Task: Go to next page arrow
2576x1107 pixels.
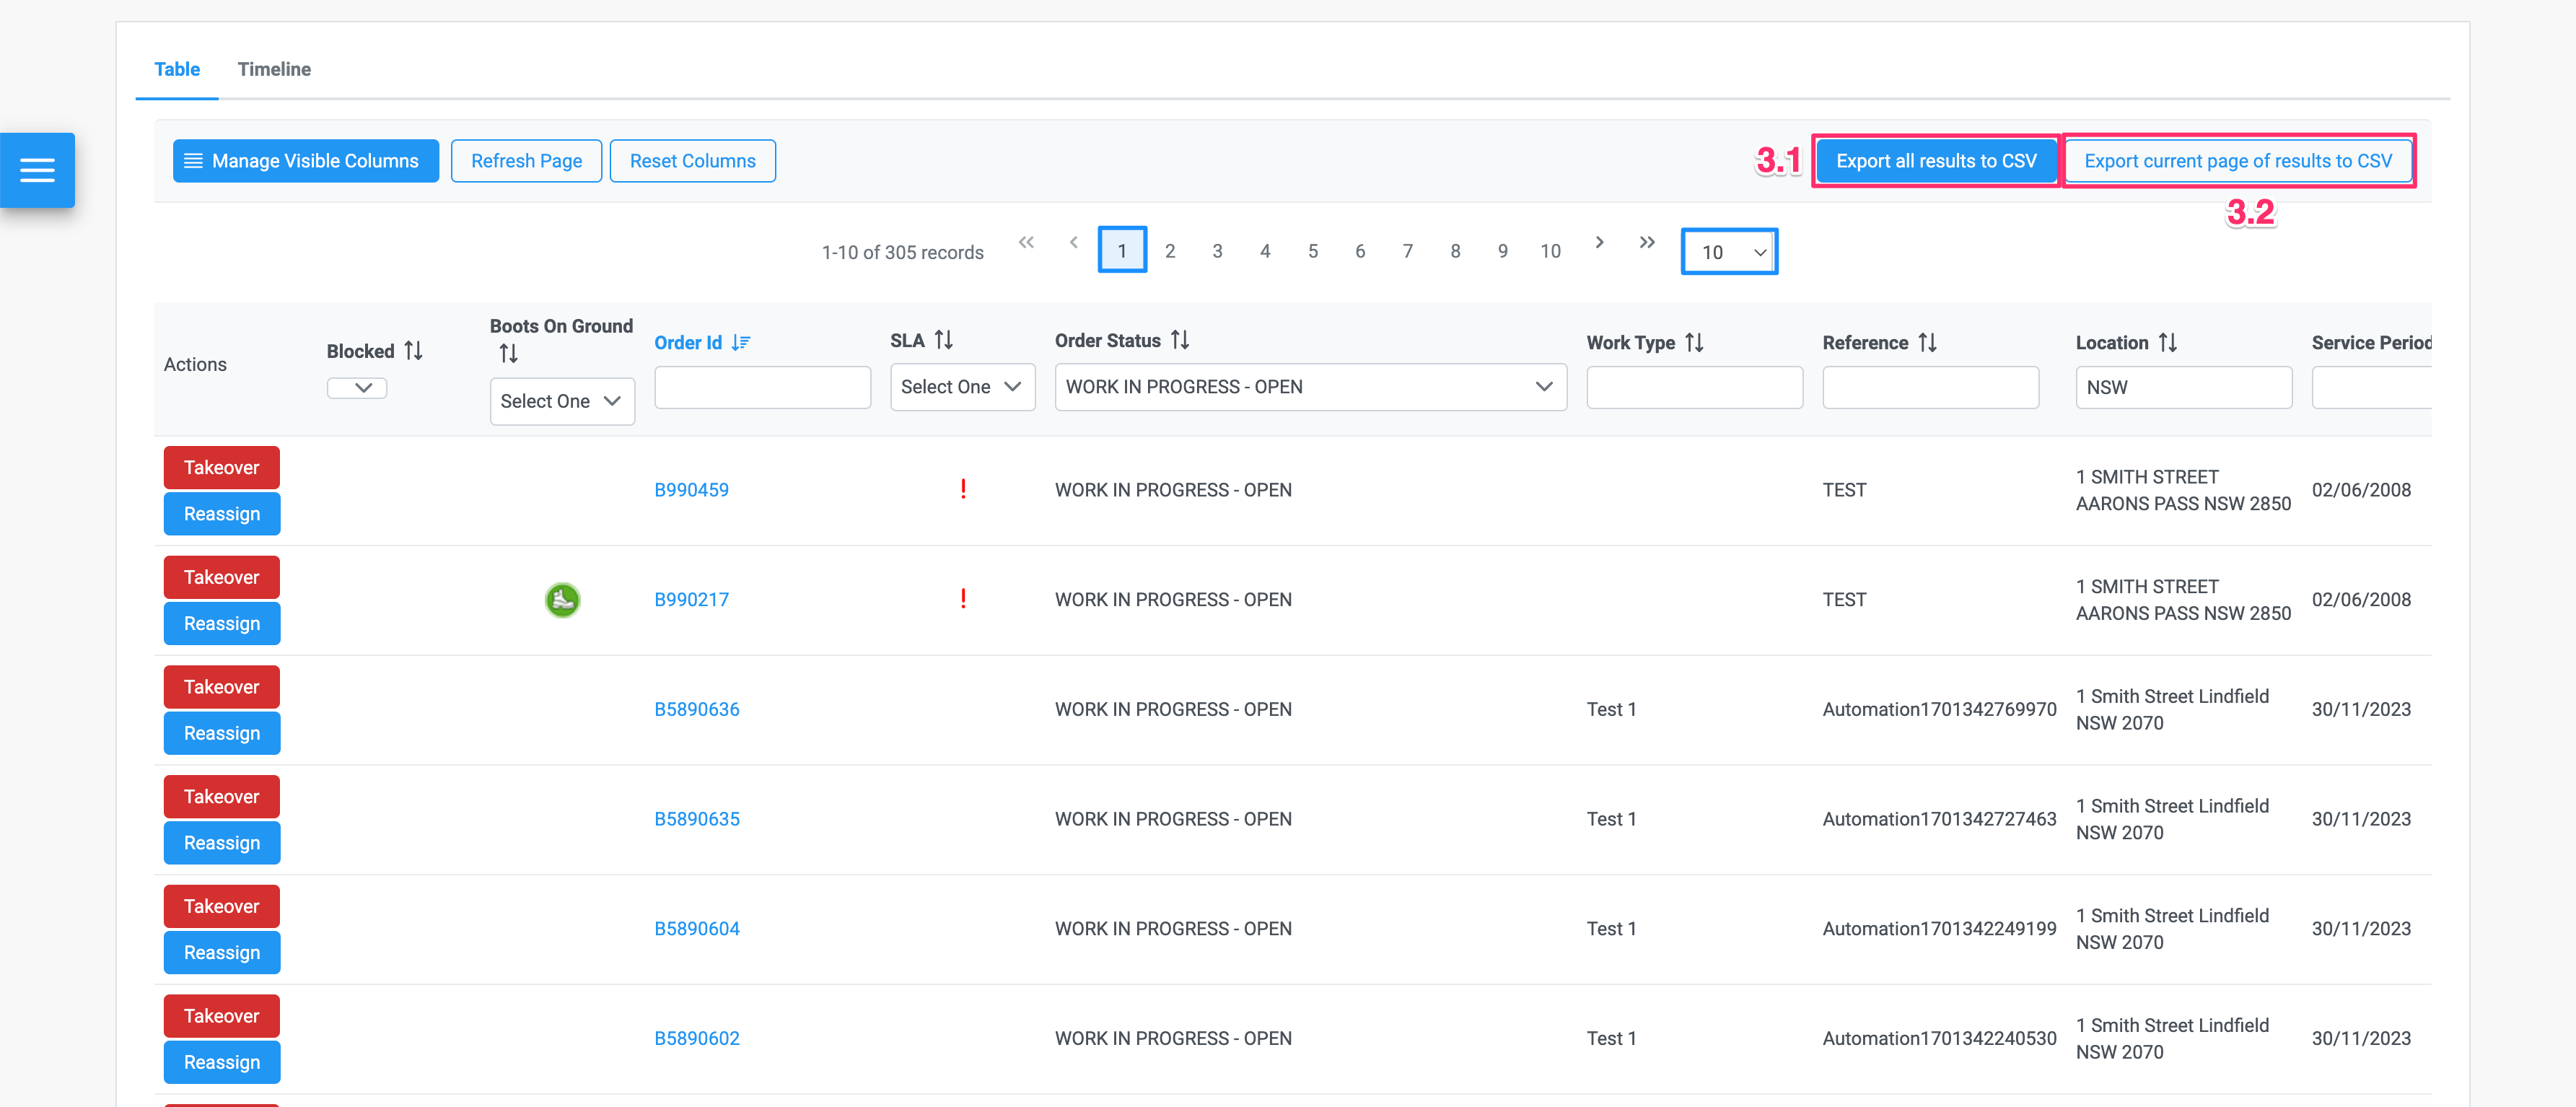Action: tap(1600, 242)
